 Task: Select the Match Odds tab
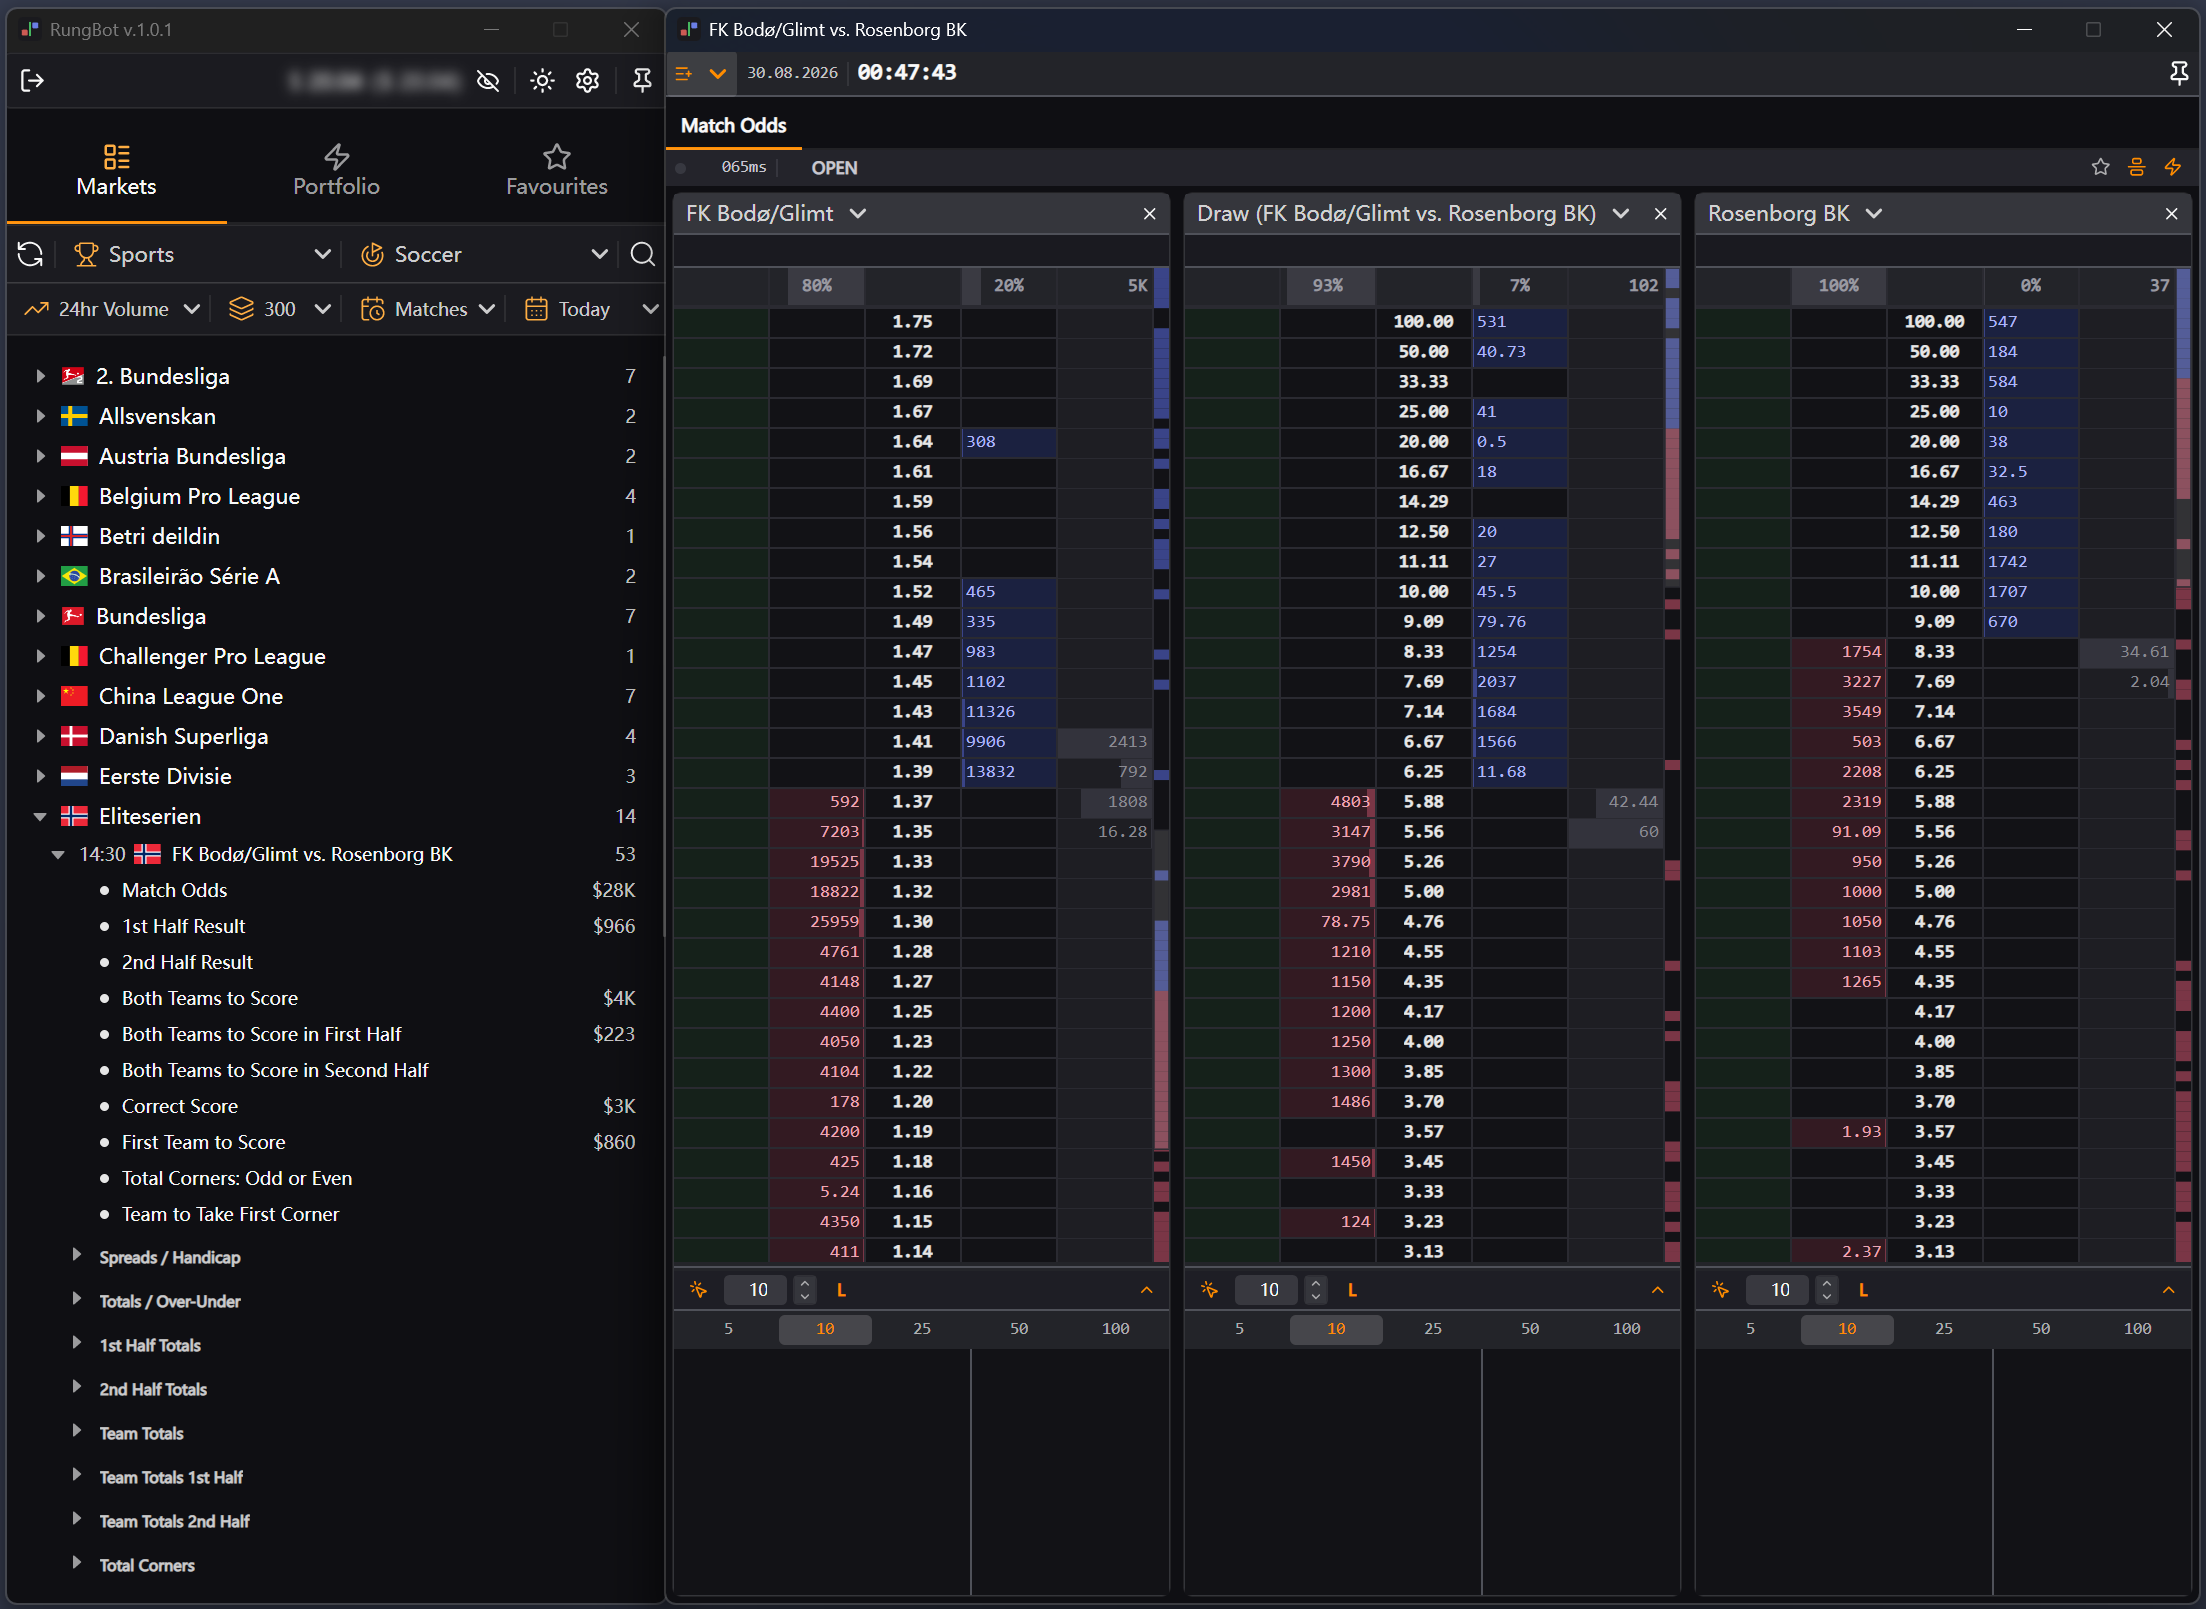[x=733, y=126]
